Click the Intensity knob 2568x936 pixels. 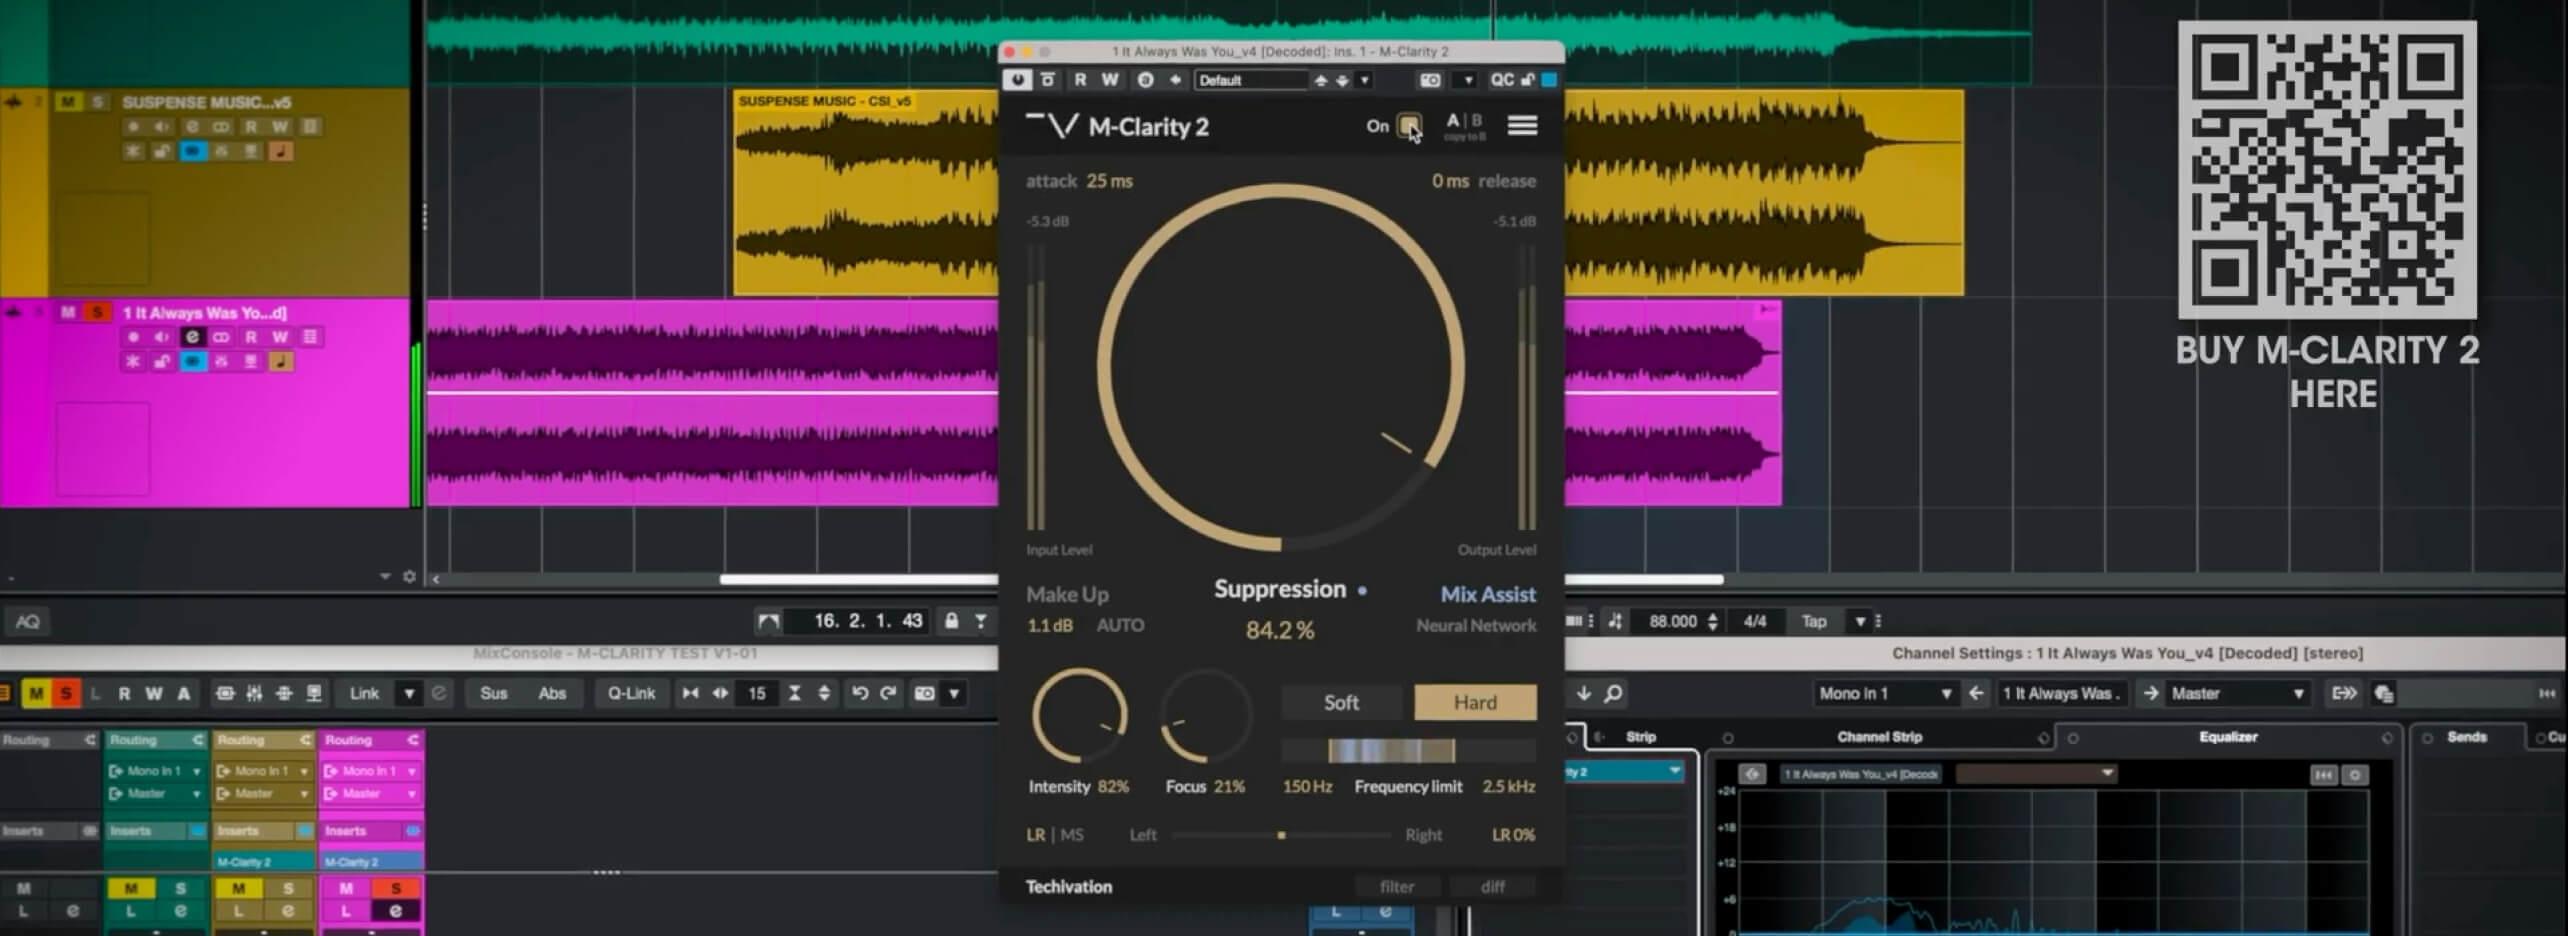pos(1079,716)
